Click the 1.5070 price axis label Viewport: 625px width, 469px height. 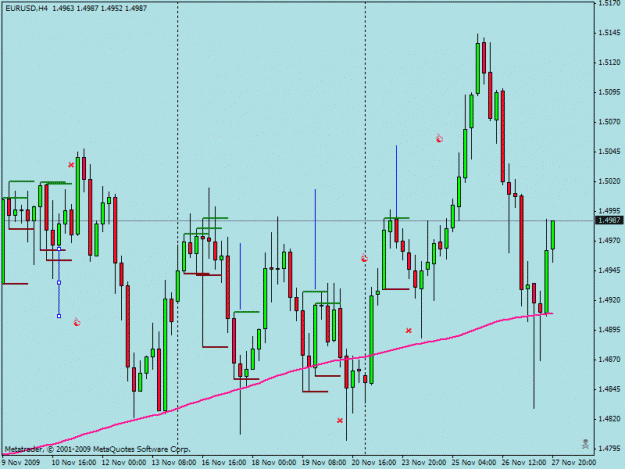pyautogui.click(x=609, y=122)
